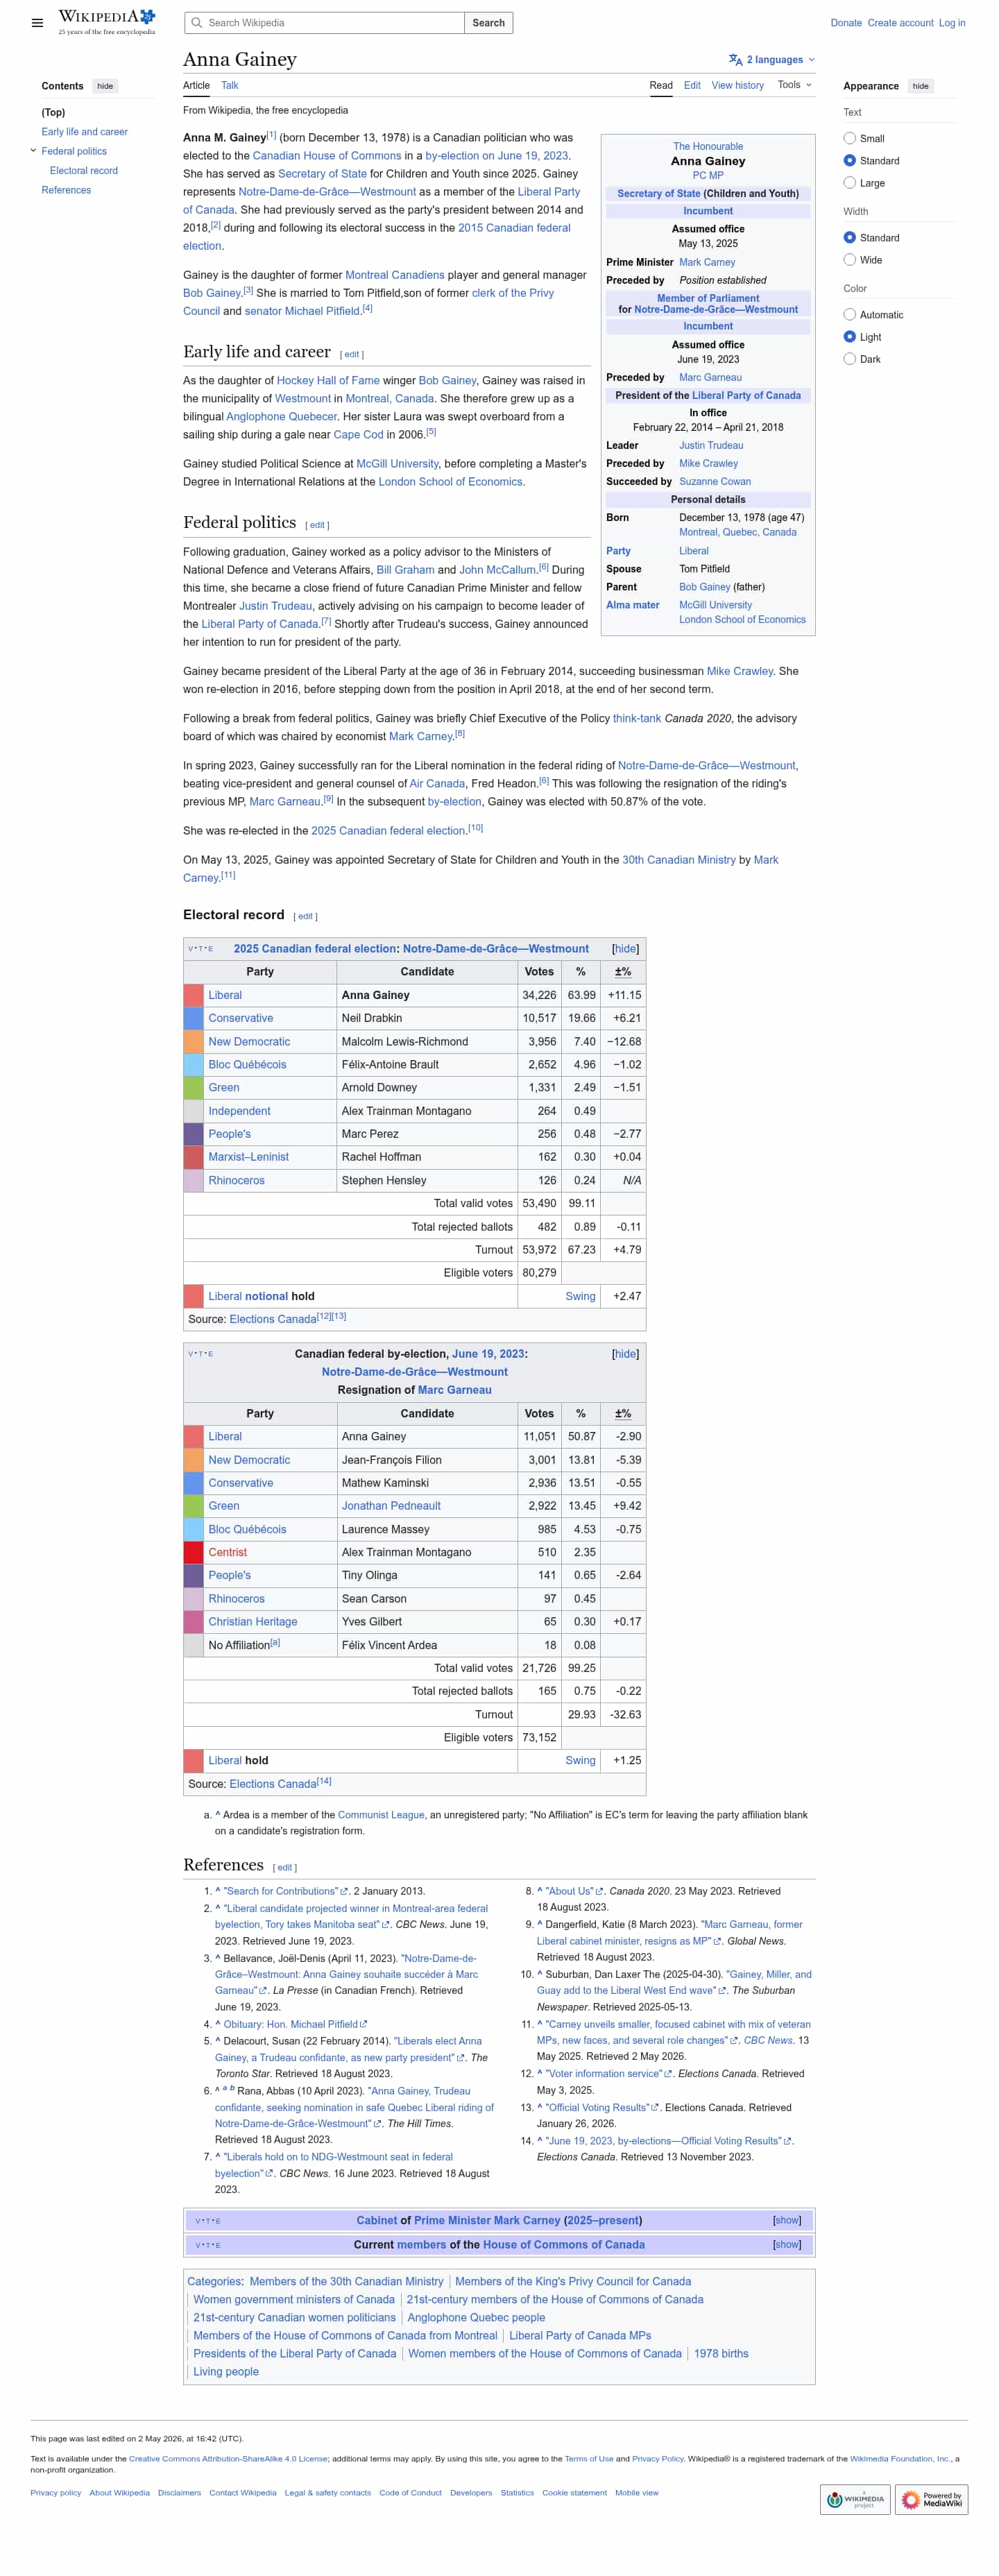Click the Search button
The image size is (999, 2576).
point(488,23)
